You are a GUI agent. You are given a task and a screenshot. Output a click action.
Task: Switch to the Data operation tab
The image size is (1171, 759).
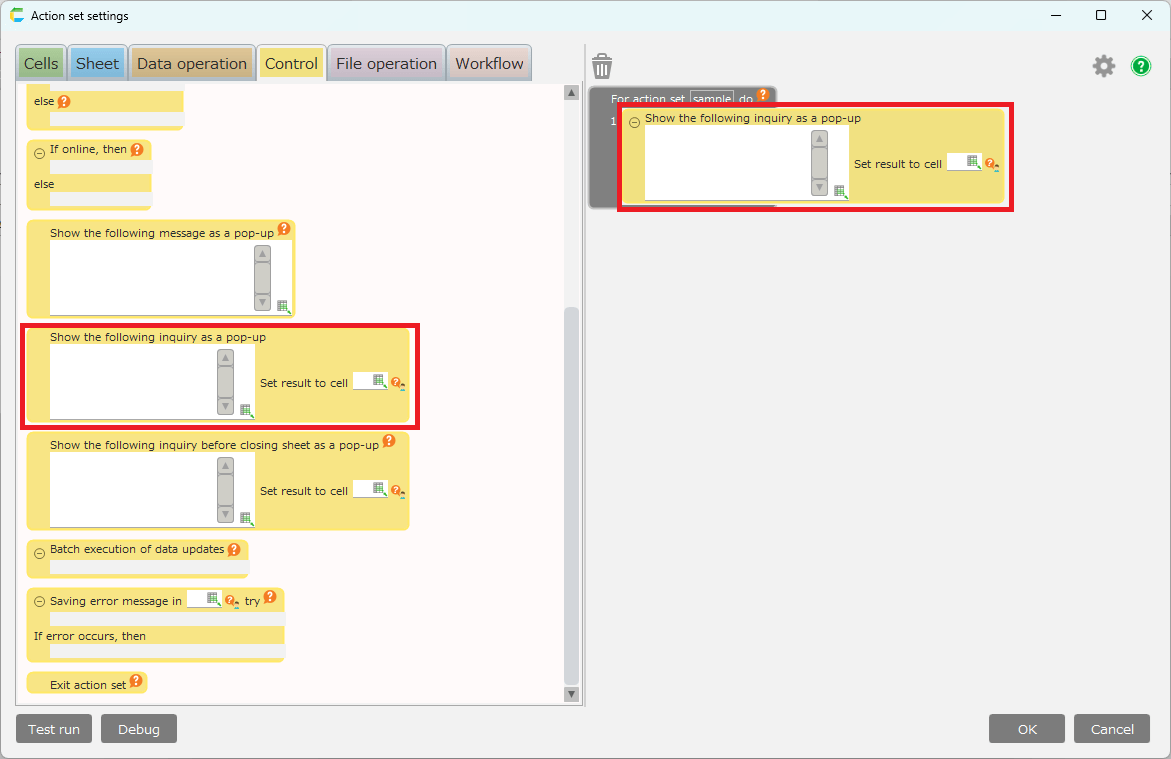(x=191, y=64)
